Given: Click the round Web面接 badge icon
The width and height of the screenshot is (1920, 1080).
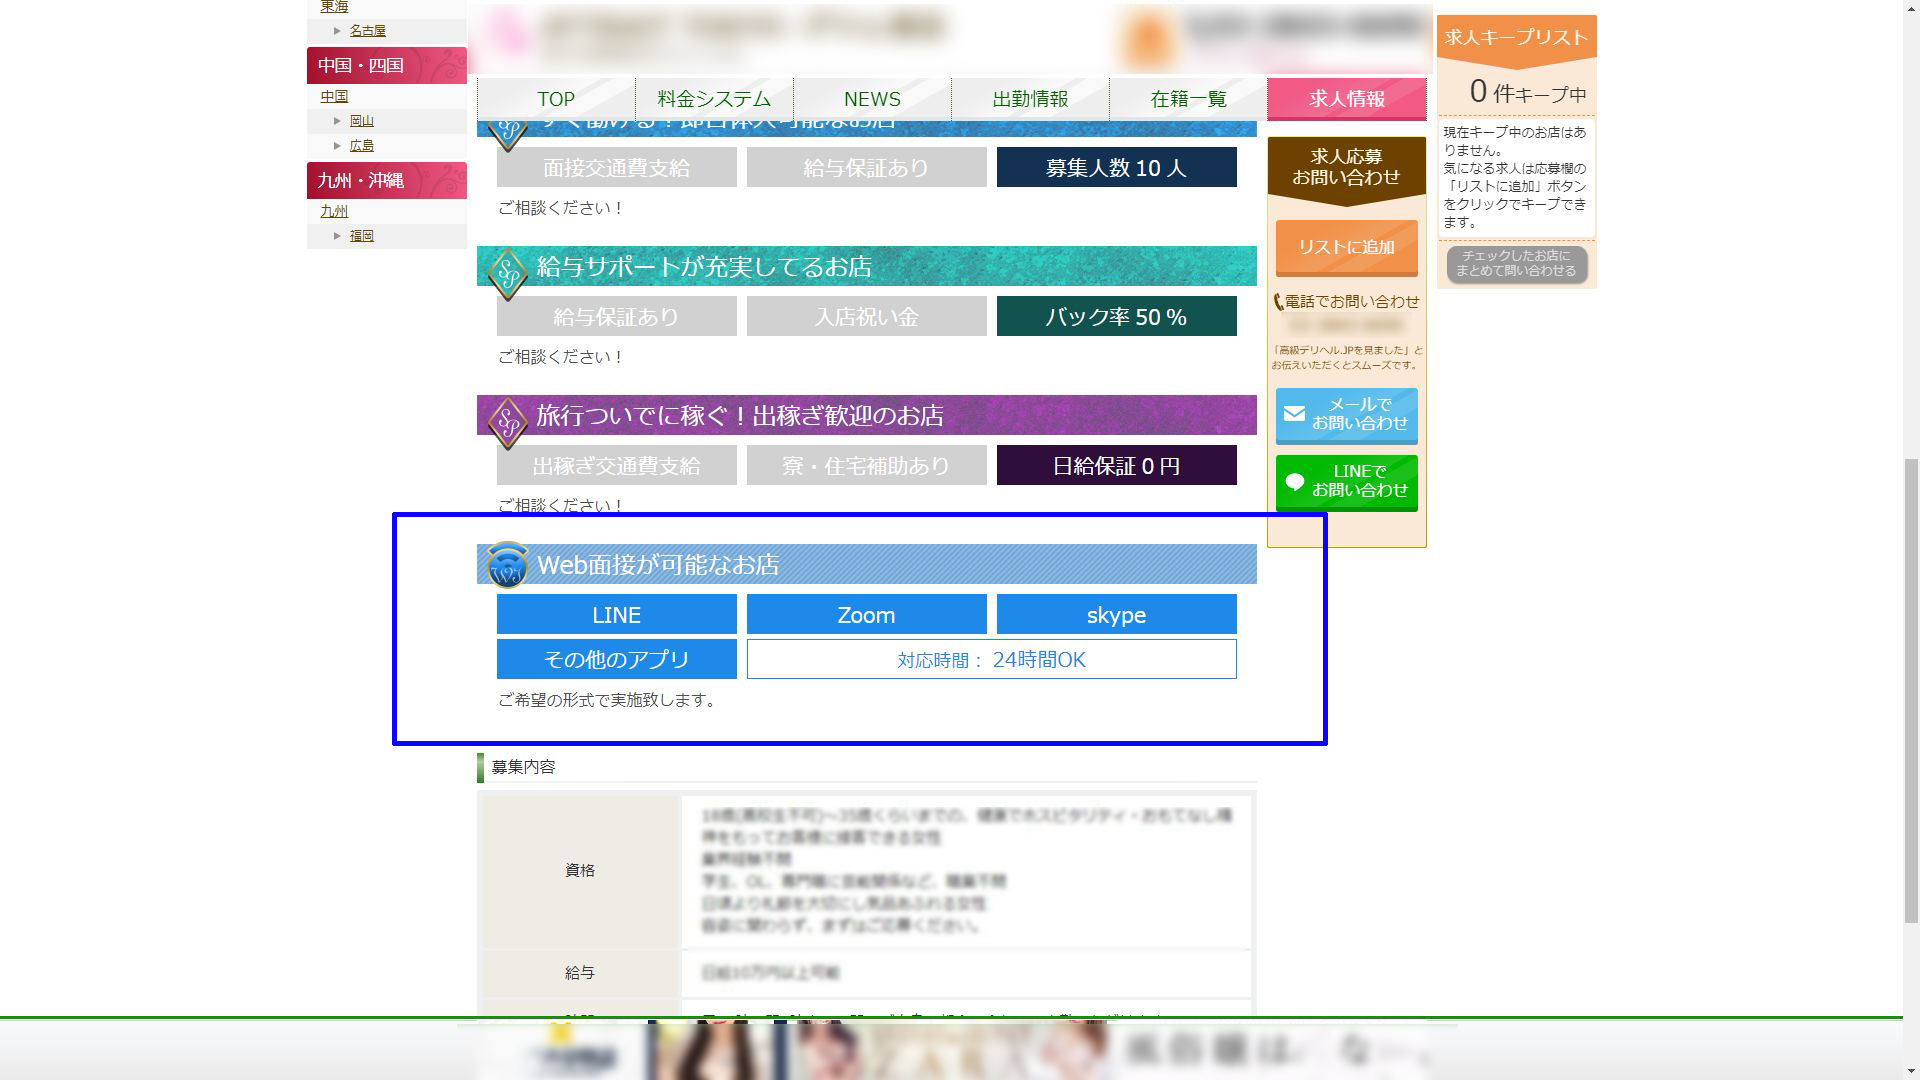Looking at the screenshot, I should click(x=508, y=566).
